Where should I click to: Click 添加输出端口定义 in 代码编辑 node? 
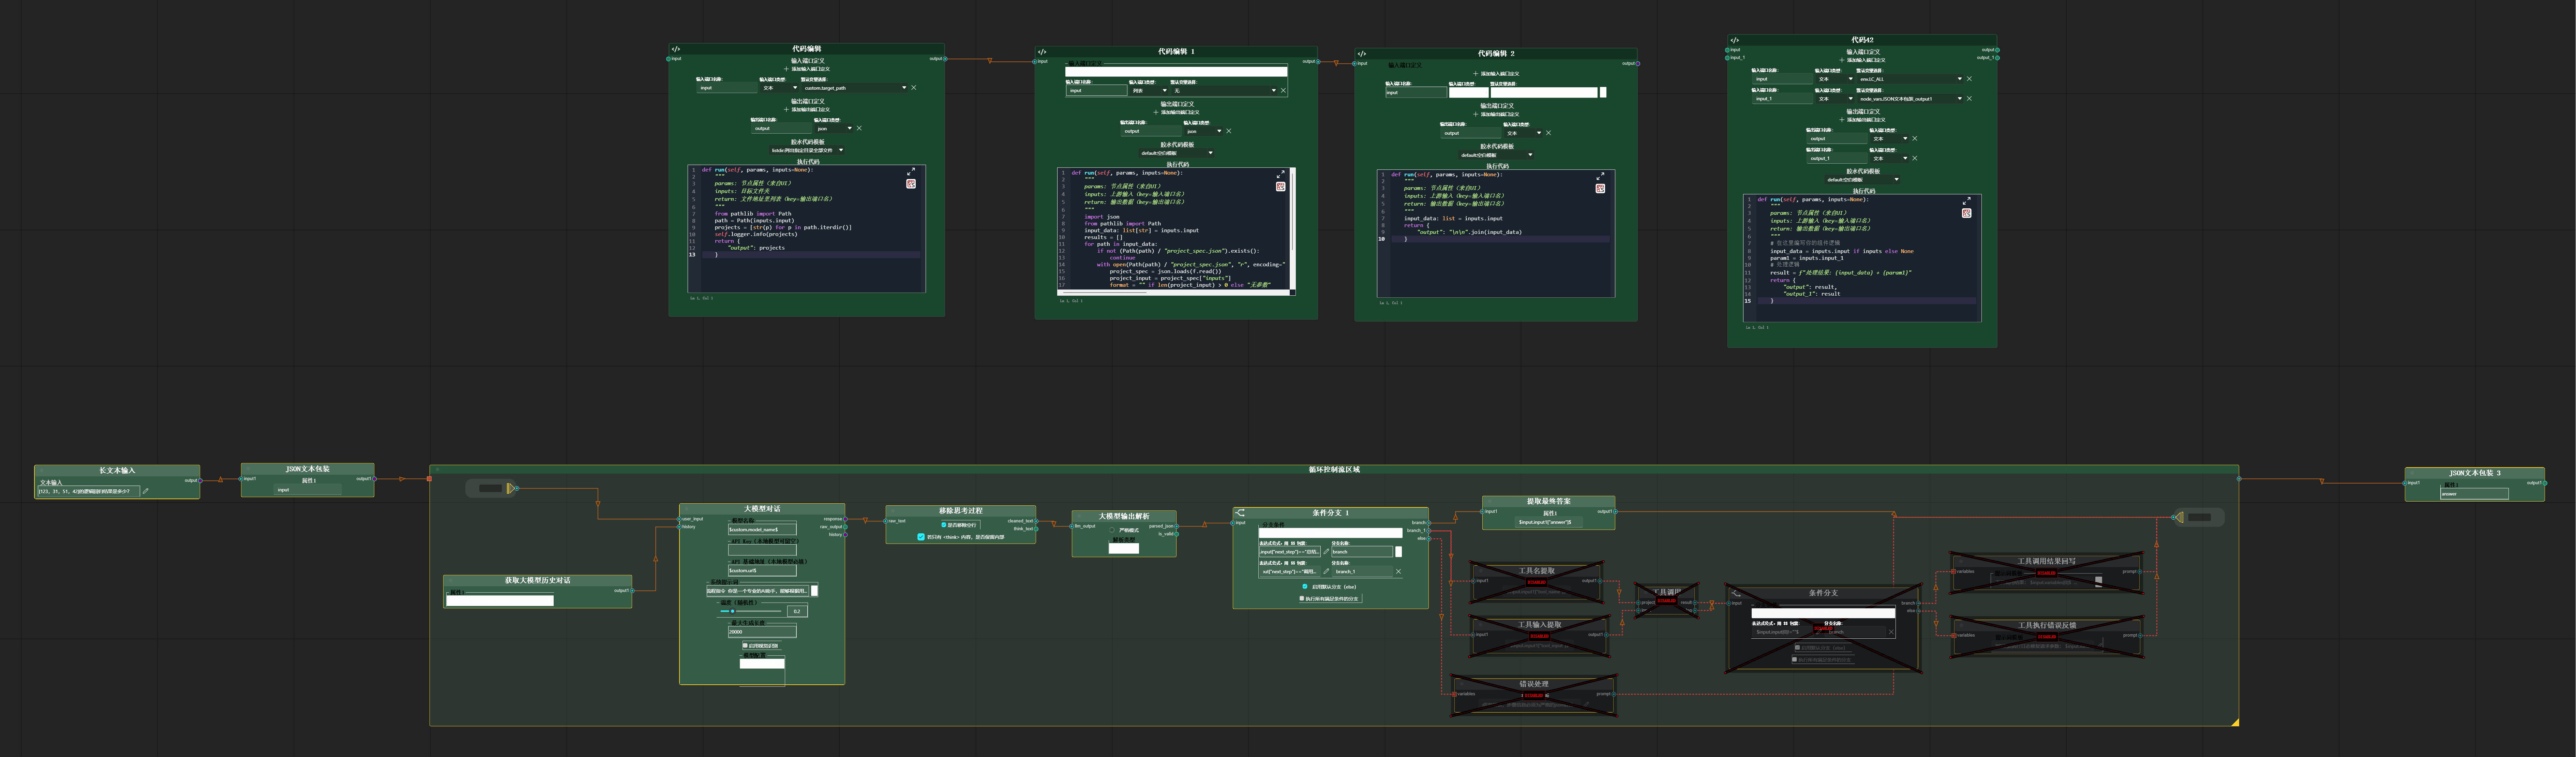807,110
